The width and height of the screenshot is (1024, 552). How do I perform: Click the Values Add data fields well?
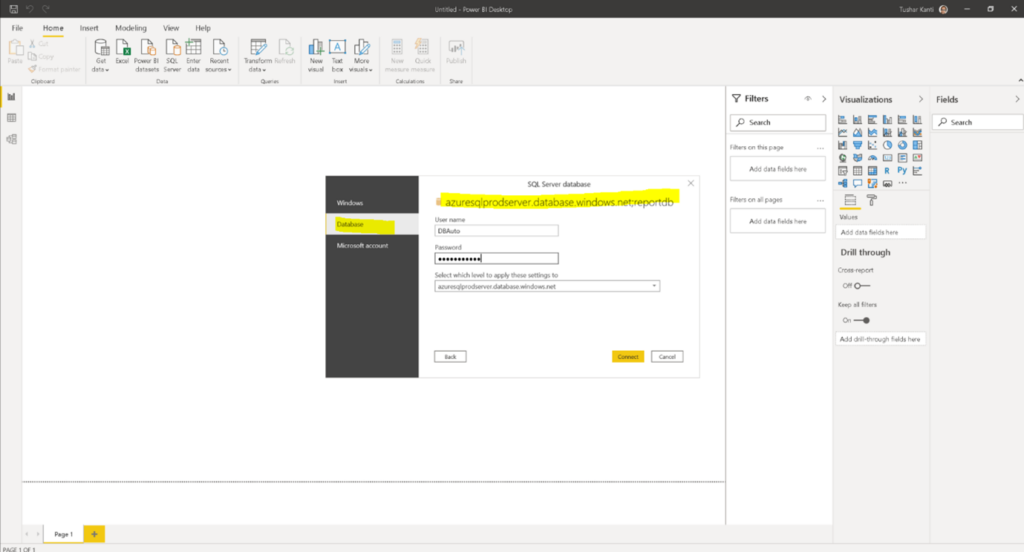point(880,232)
